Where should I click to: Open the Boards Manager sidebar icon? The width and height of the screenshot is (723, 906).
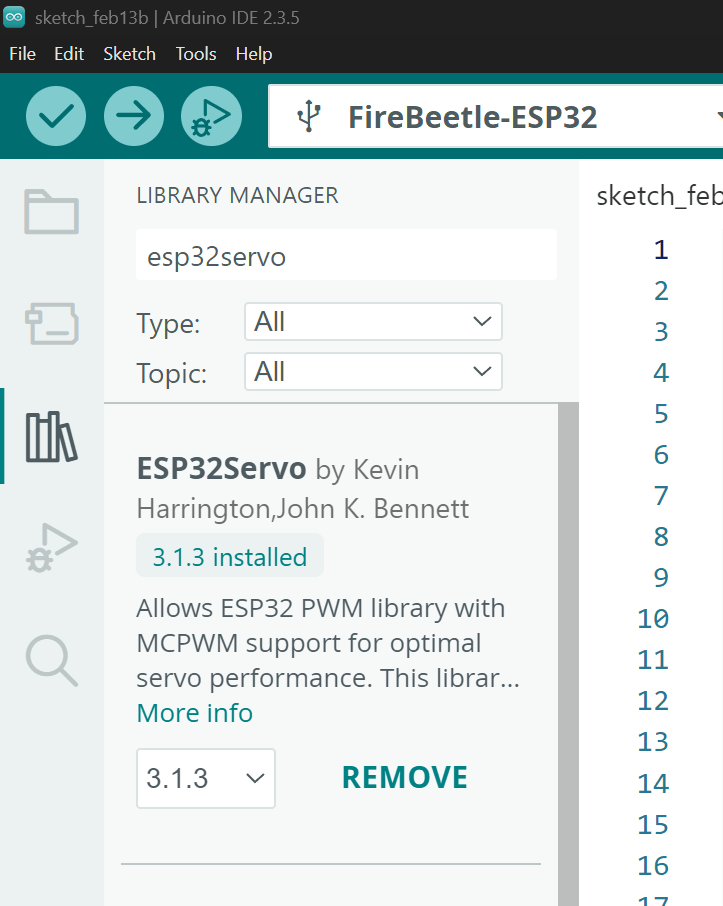click(x=51, y=323)
